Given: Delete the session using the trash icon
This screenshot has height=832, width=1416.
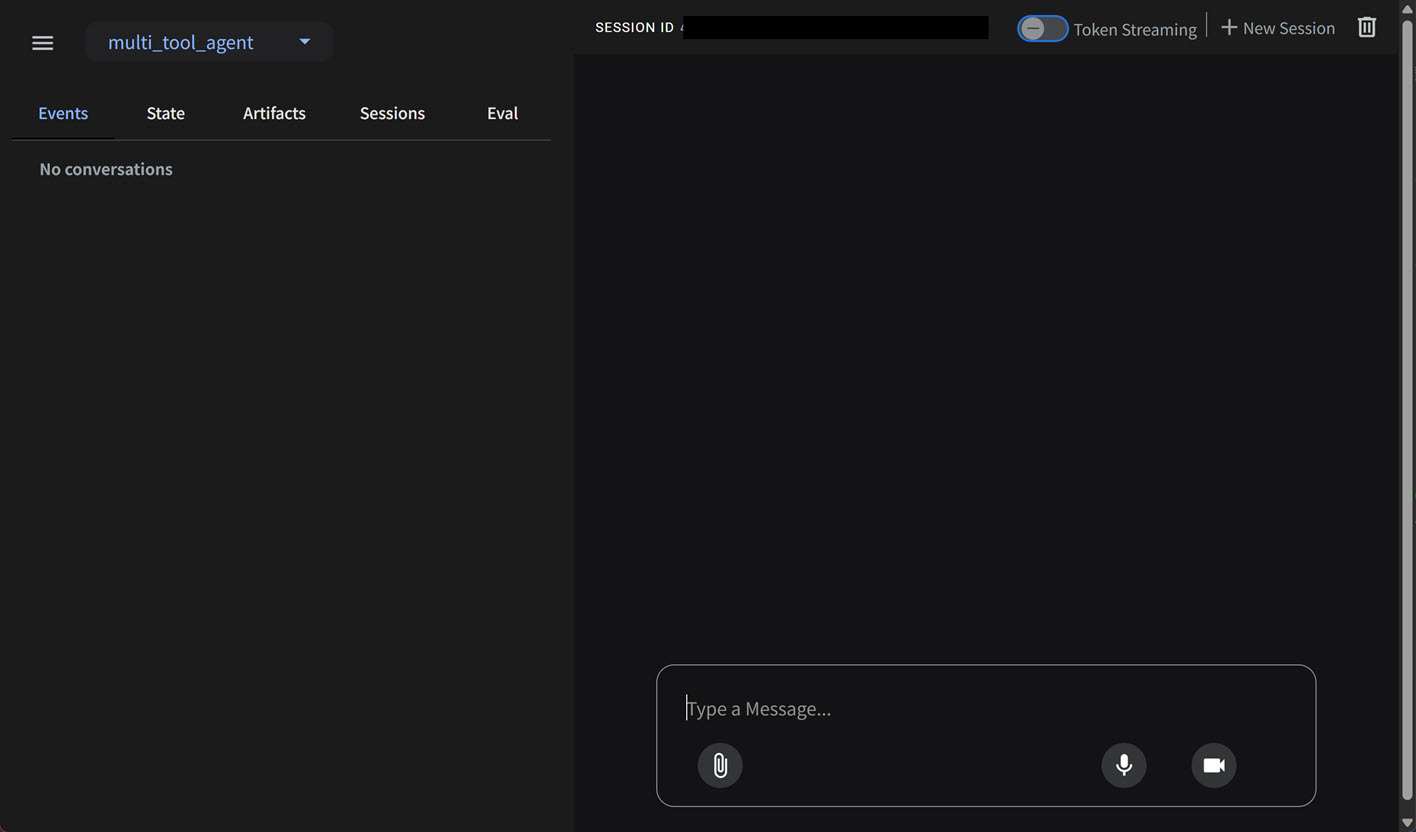Looking at the screenshot, I should [1366, 27].
